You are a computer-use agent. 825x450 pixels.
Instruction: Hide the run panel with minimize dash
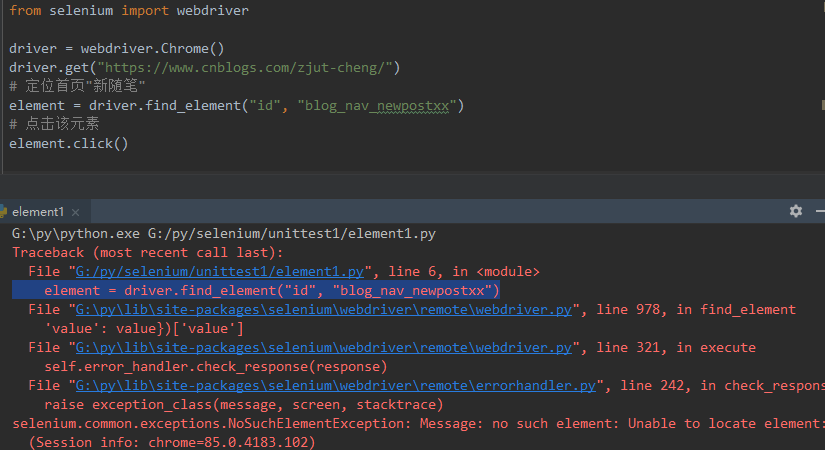click(x=820, y=211)
